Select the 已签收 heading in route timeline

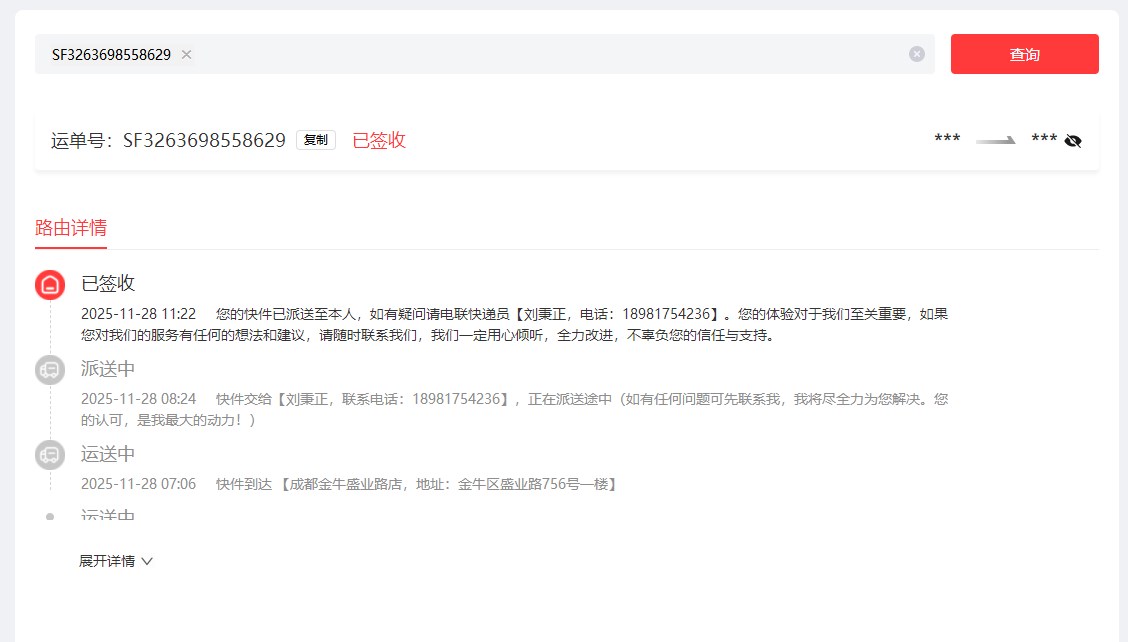point(108,283)
